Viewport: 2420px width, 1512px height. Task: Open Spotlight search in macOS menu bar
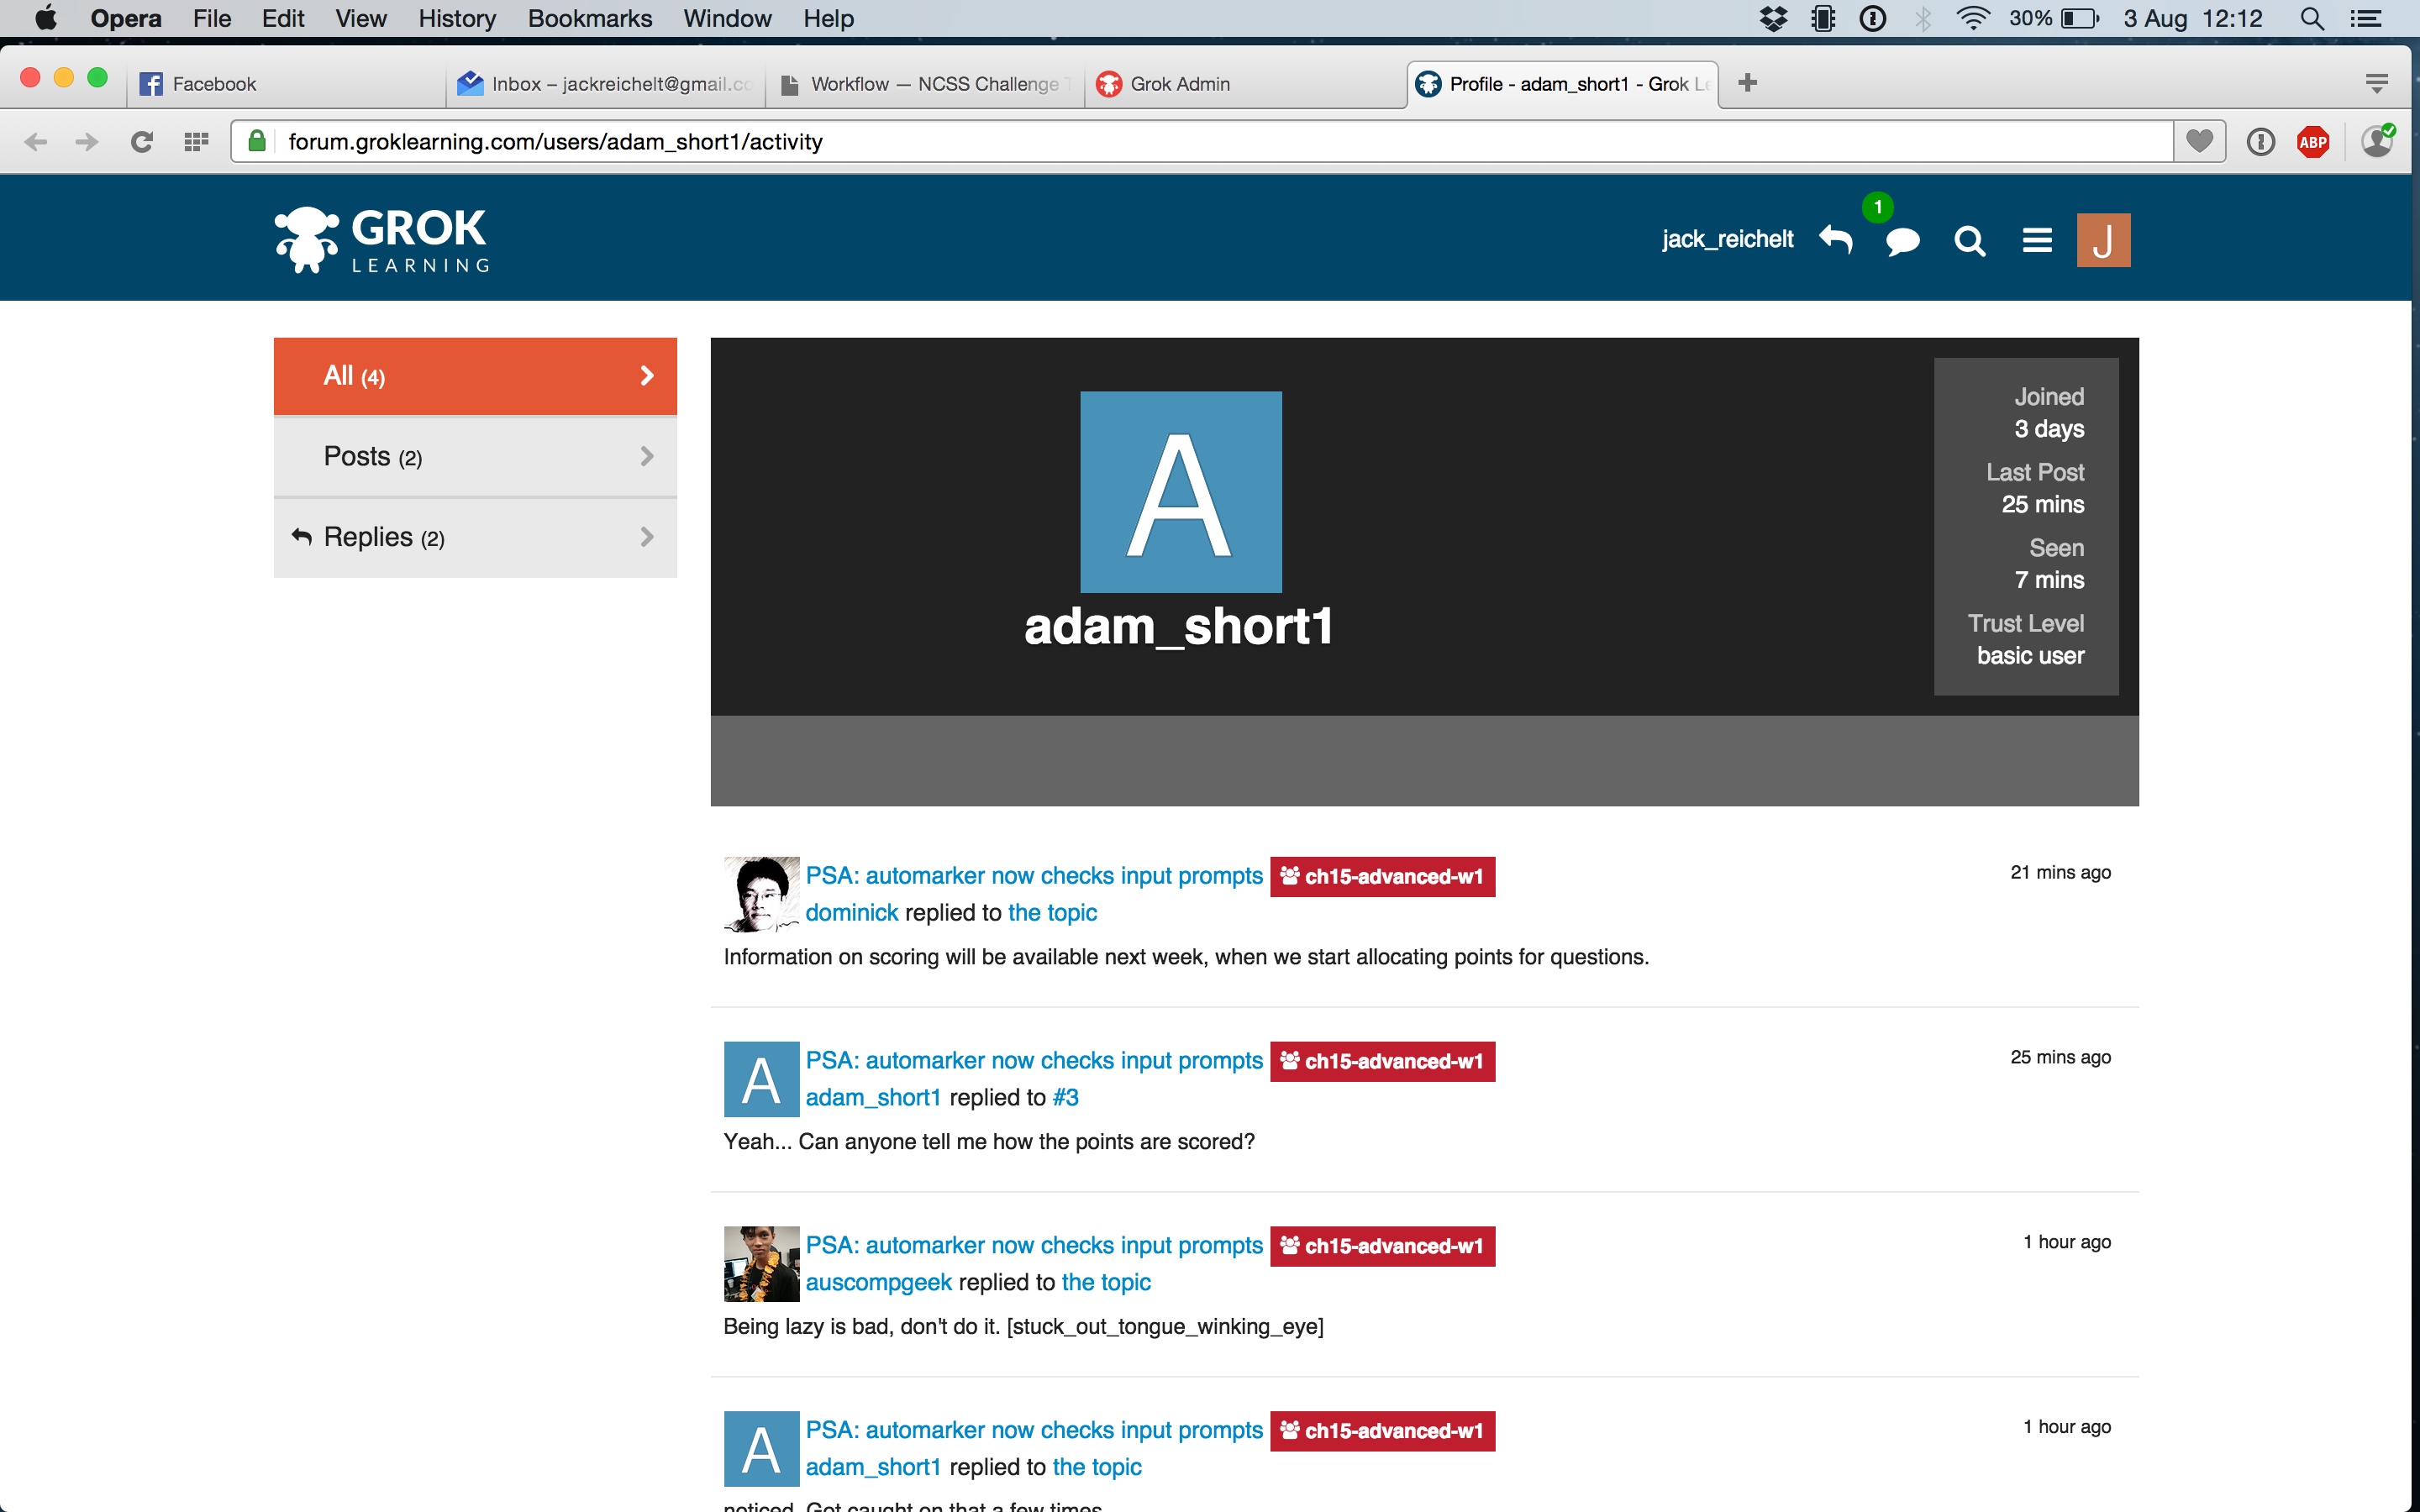coord(2311,19)
